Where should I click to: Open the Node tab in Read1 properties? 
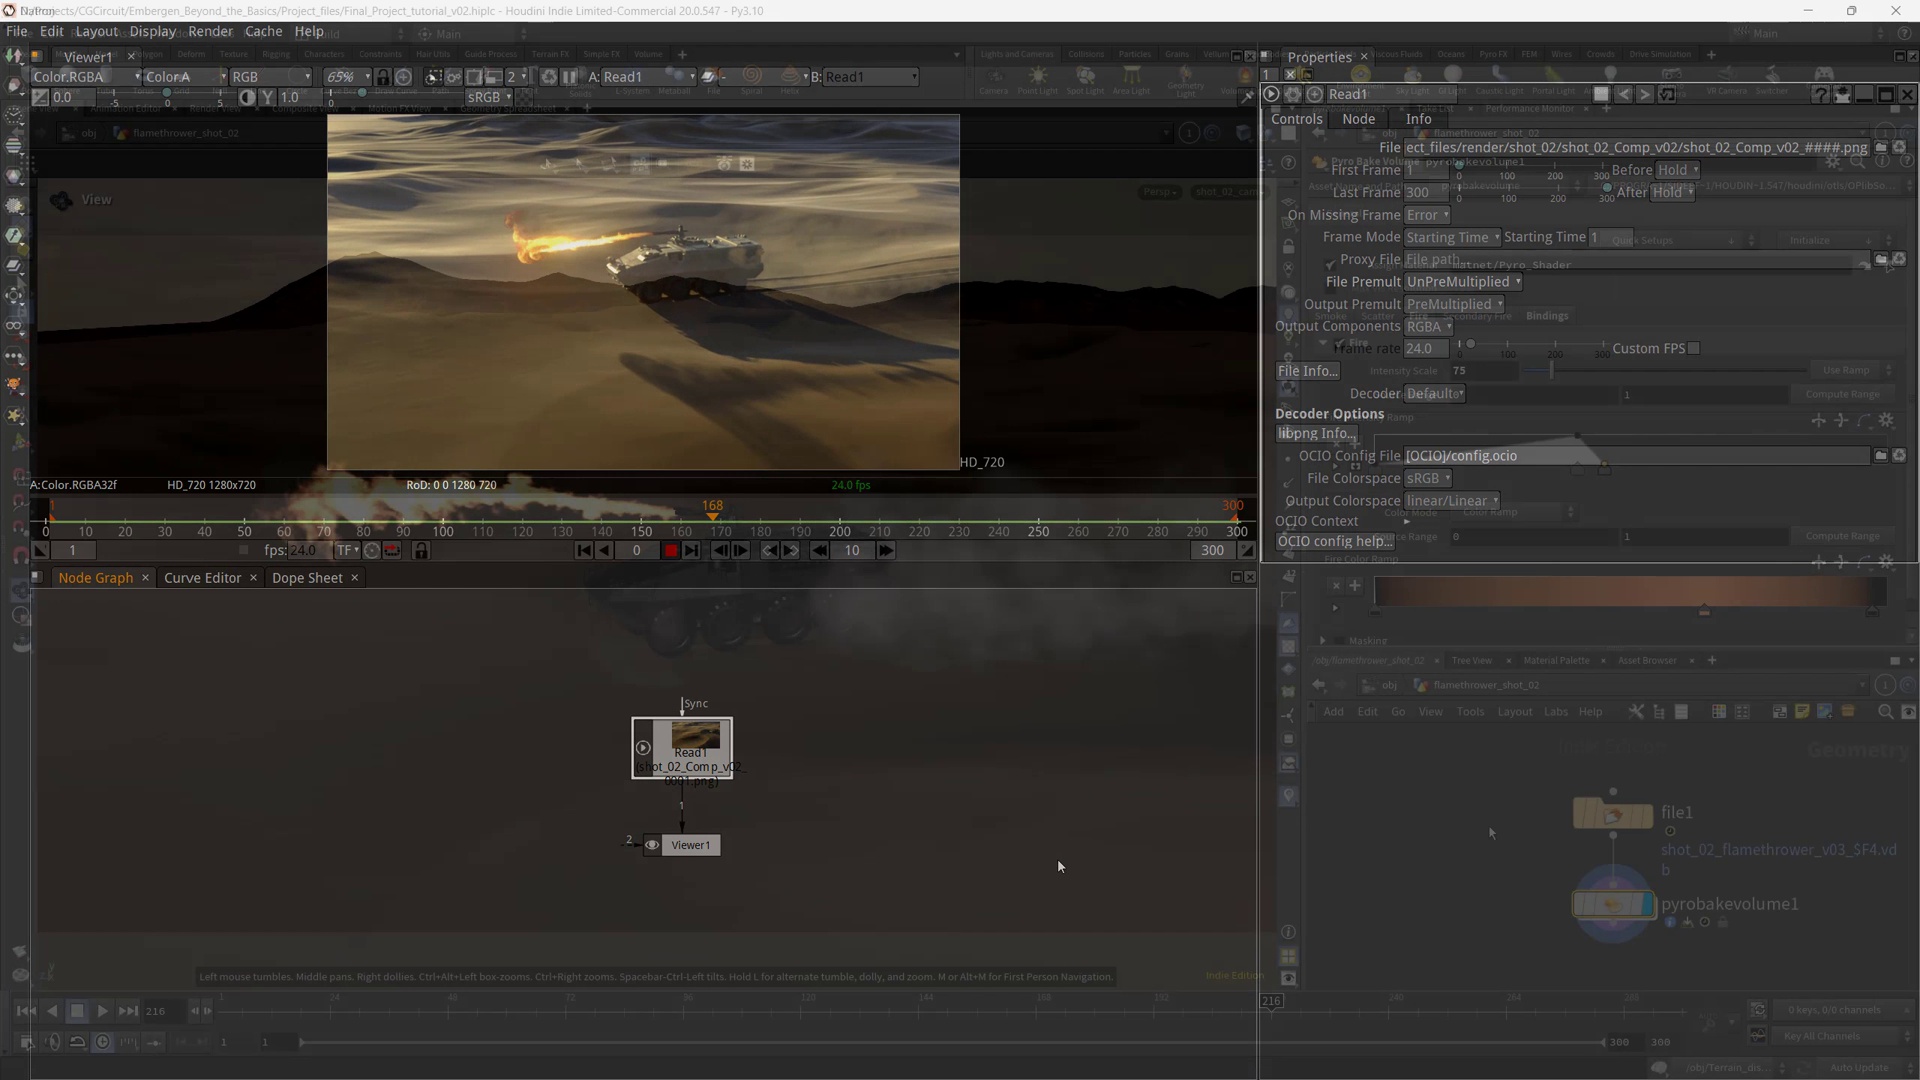(x=1358, y=119)
